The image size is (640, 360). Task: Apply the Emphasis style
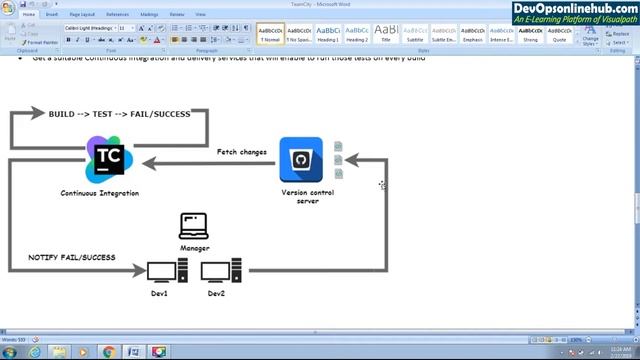tap(473, 33)
